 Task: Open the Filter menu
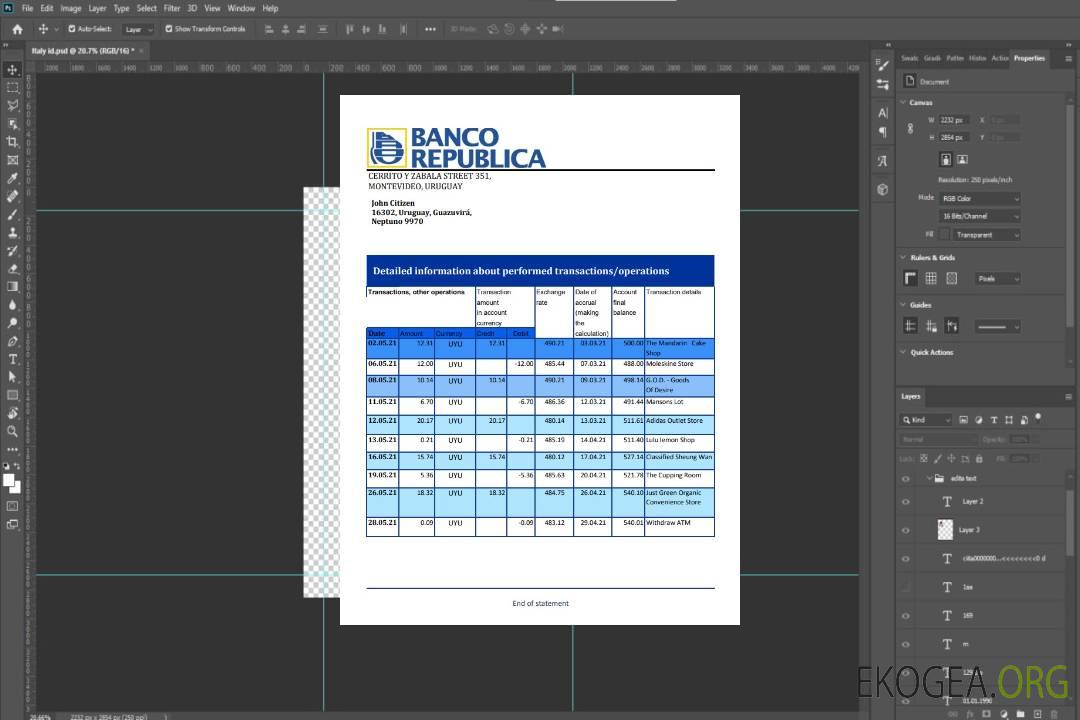(172, 8)
